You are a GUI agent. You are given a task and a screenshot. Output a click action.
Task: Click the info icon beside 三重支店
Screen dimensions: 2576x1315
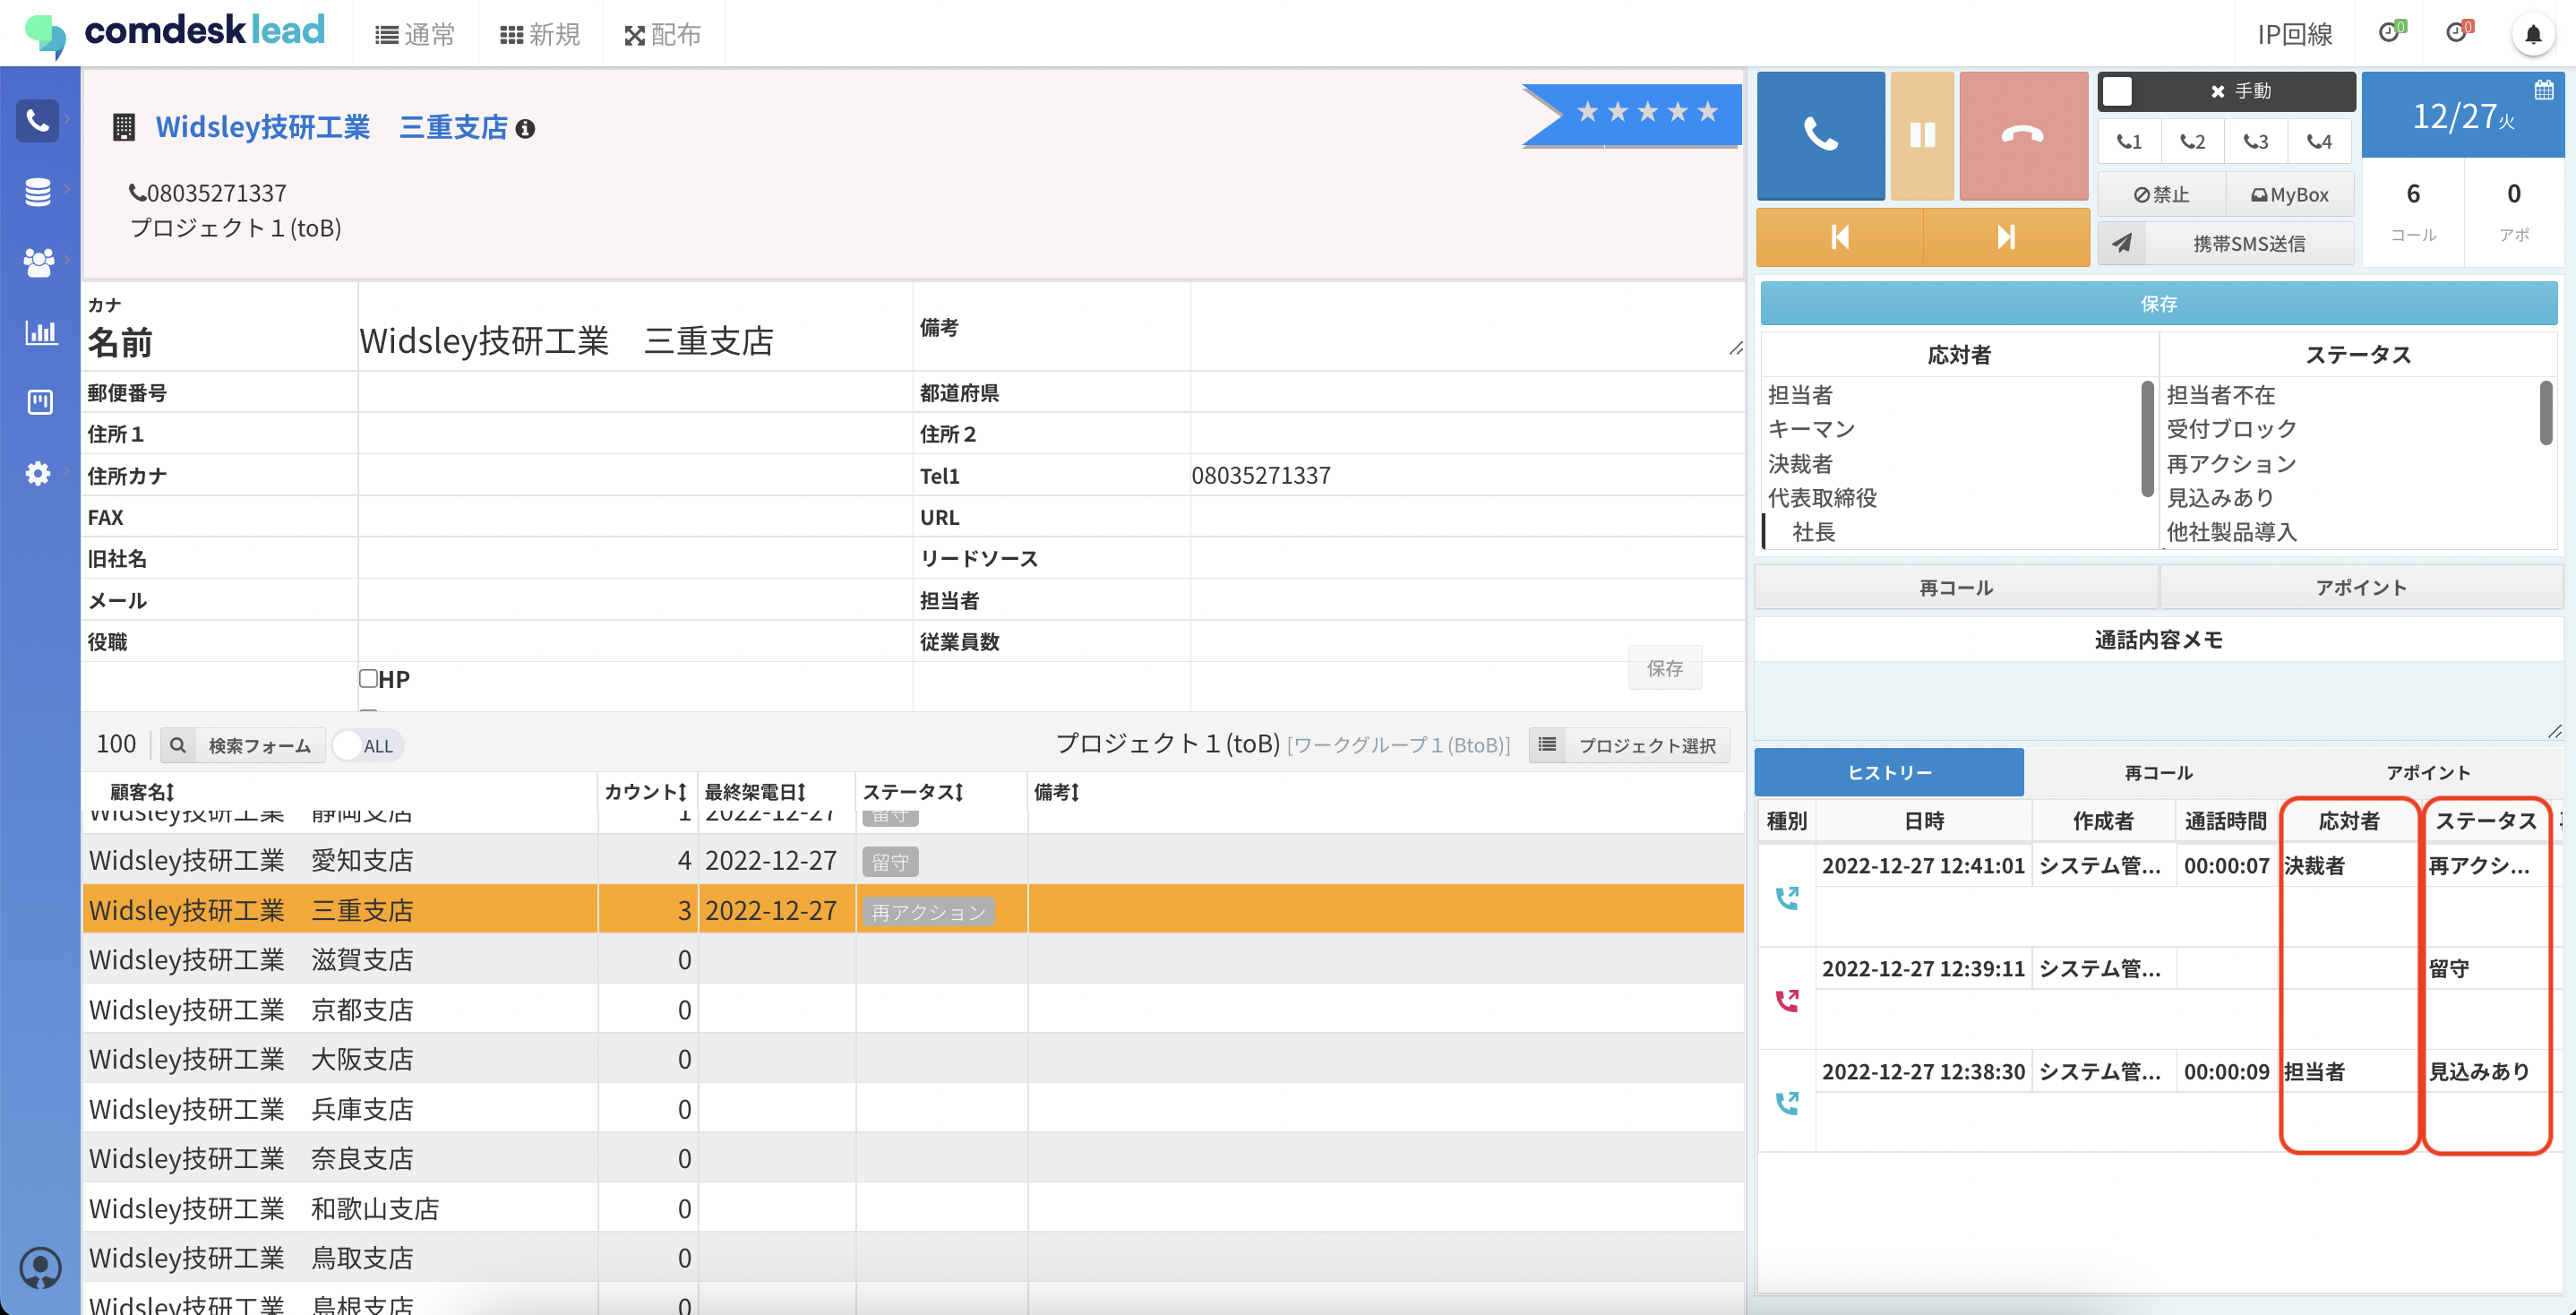click(525, 129)
